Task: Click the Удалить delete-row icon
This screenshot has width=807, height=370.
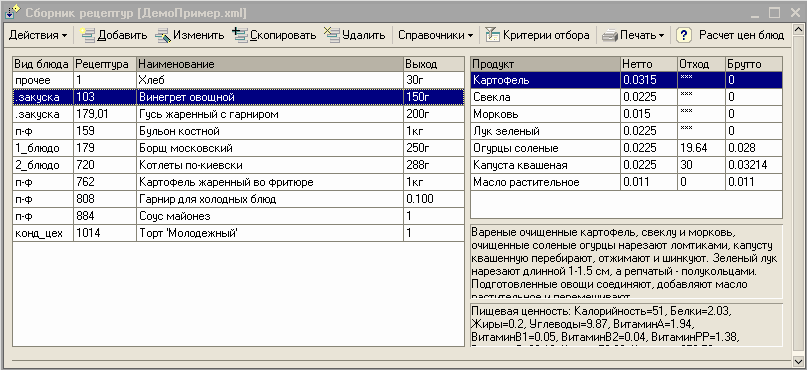Action: pyautogui.click(x=331, y=35)
